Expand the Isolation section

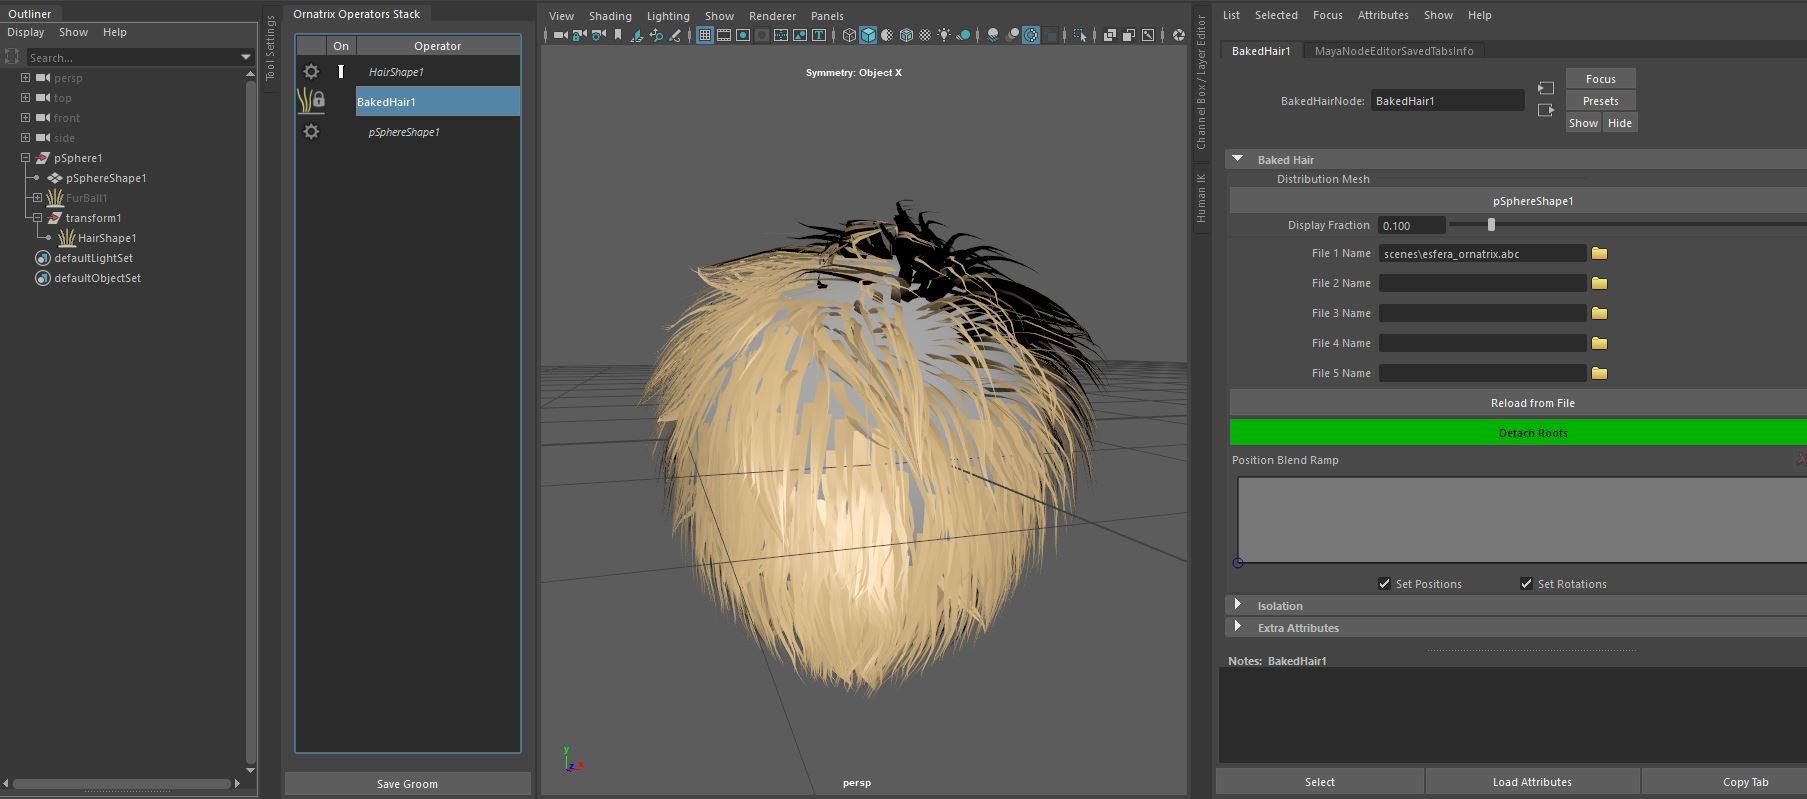coord(1238,605)
